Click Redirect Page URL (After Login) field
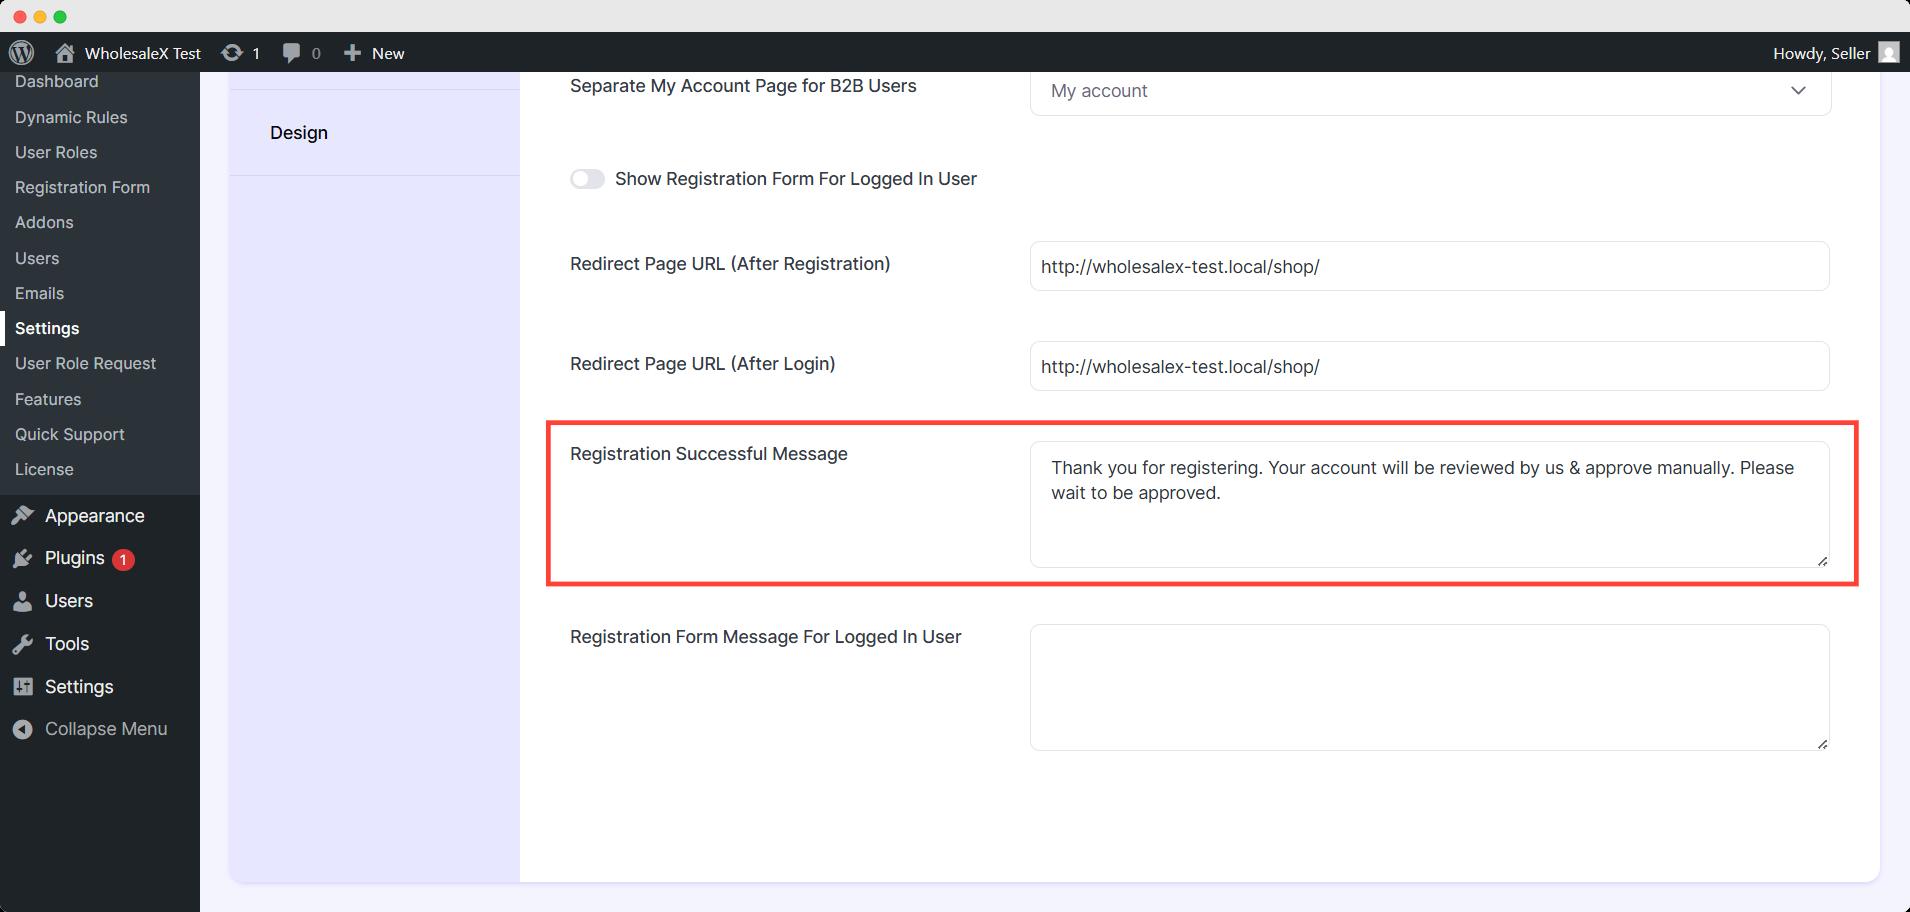This screenshot has height=912, width=1910. (x=1430, y=366)
